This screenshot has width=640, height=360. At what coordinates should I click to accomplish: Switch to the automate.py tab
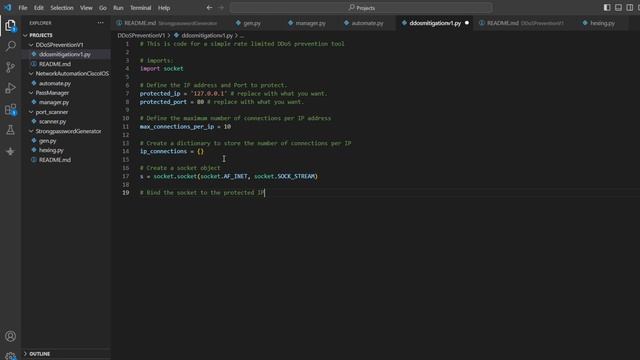pyautogui.click(x=367, y=23)
